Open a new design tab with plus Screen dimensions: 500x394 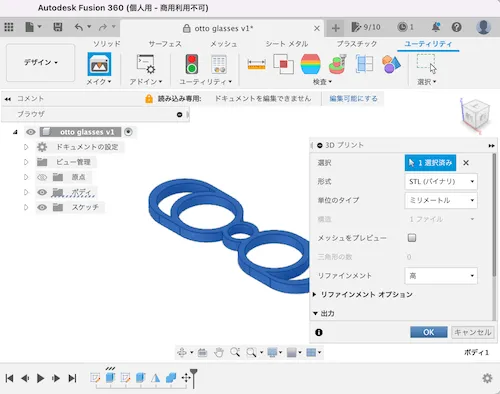pos(336,28)
